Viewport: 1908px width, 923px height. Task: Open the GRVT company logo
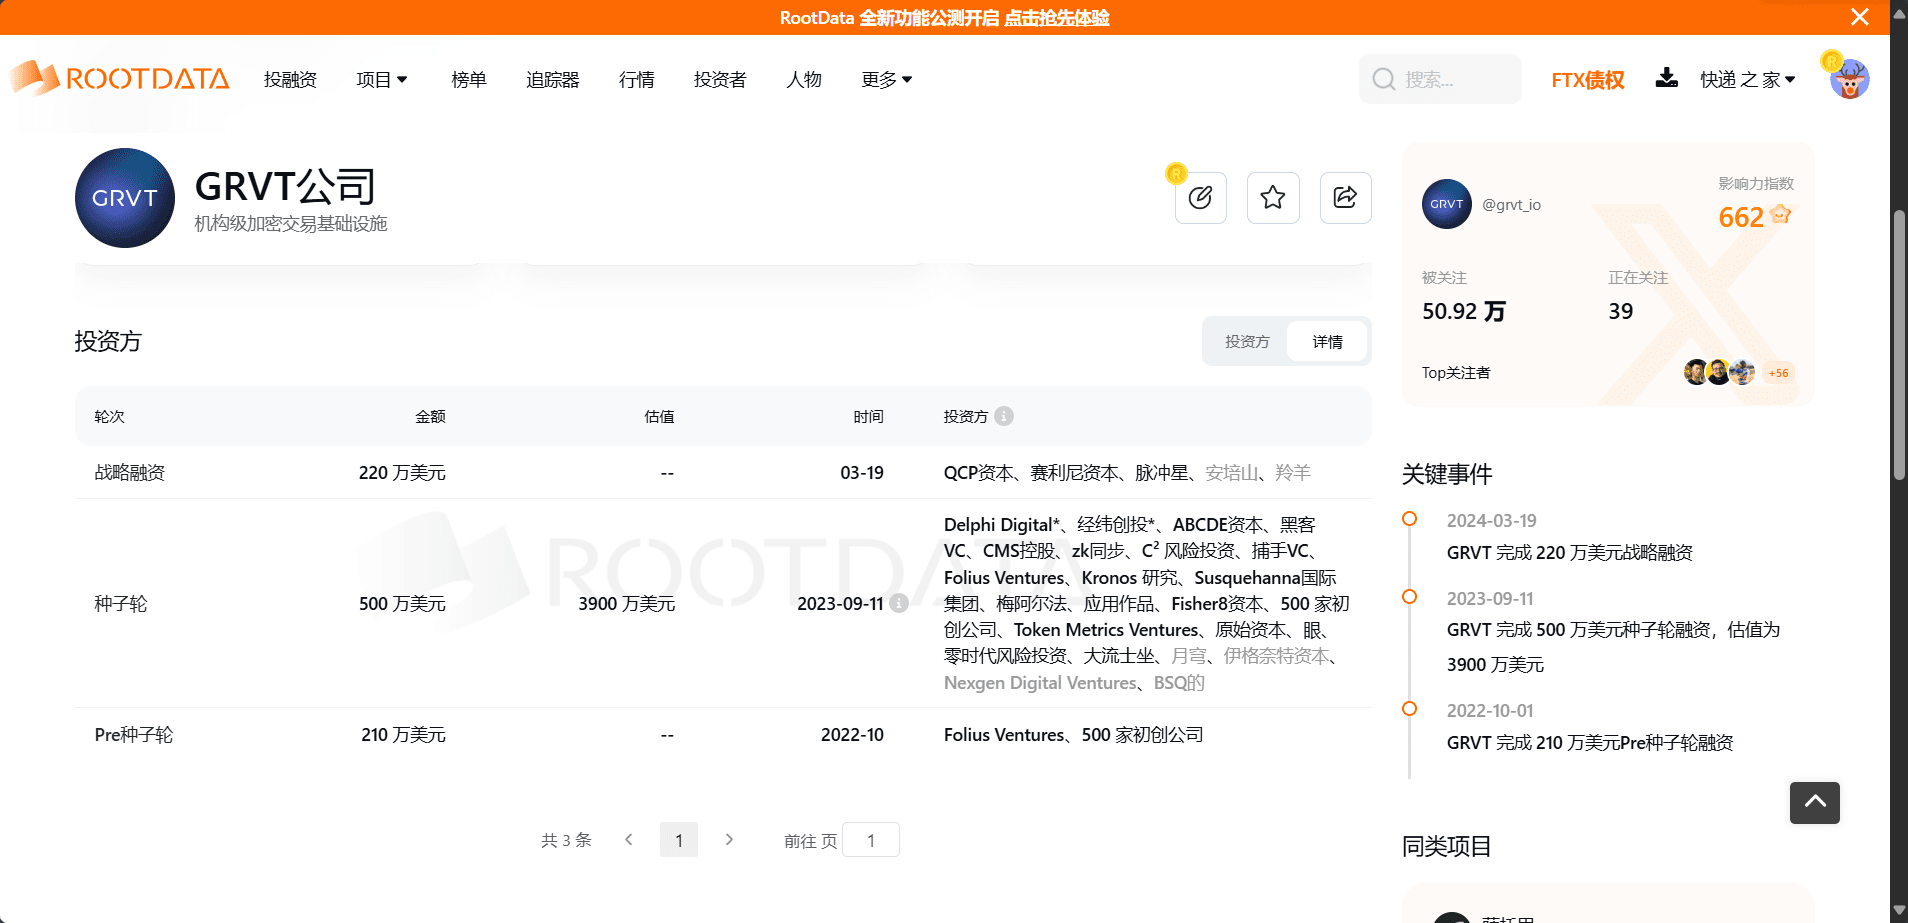[x=125, y=198]
